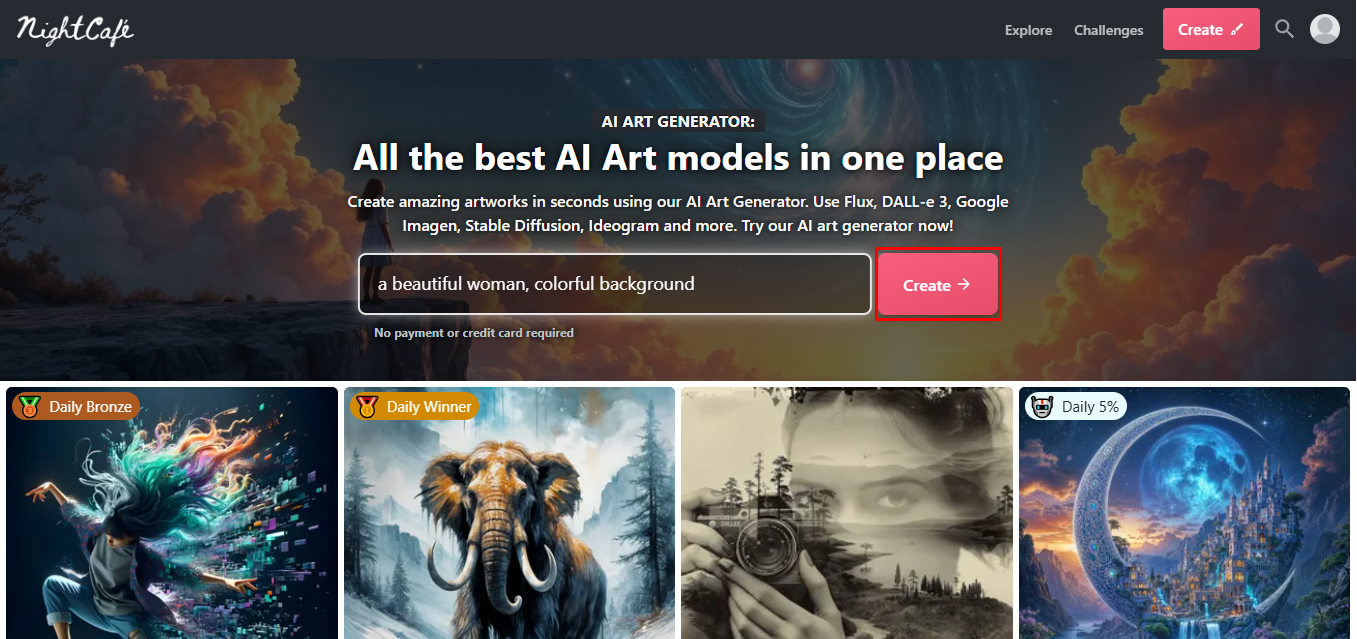Open the user profile avatar
Viewport: 1357px width, 639px height.
pos(1325,29)
